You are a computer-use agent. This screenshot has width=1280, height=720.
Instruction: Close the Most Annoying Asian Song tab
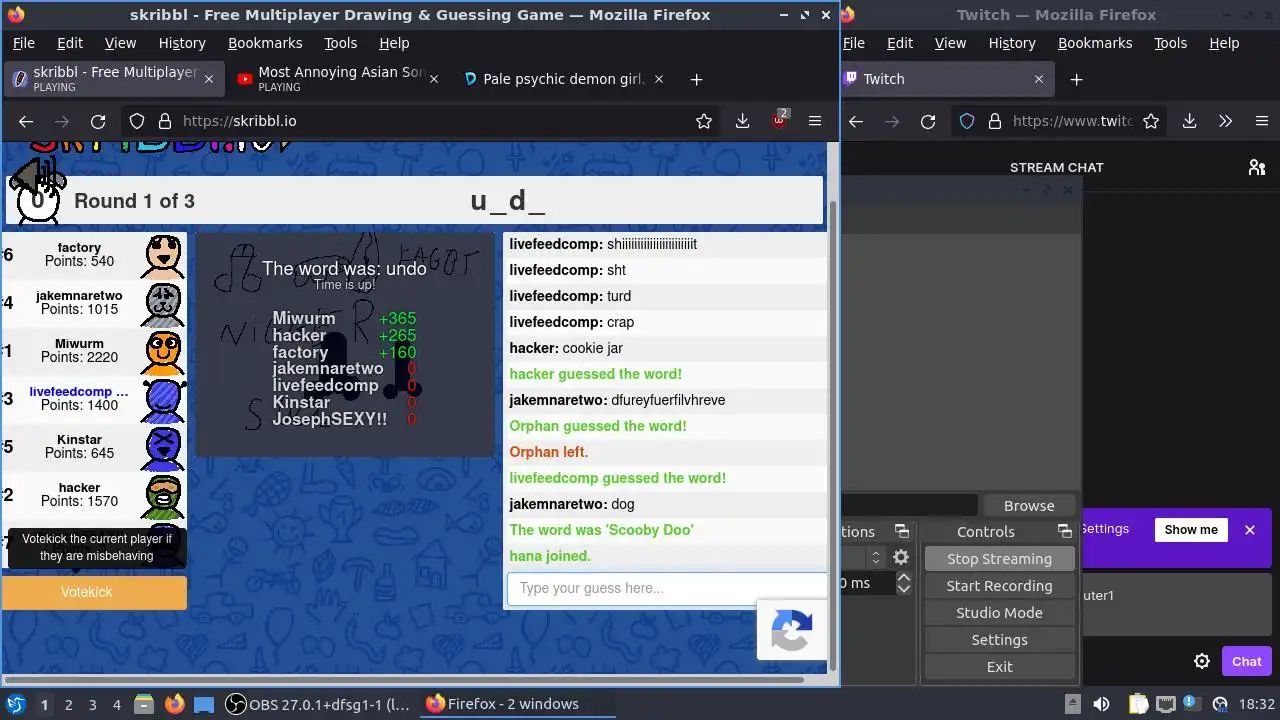[434, 79]
